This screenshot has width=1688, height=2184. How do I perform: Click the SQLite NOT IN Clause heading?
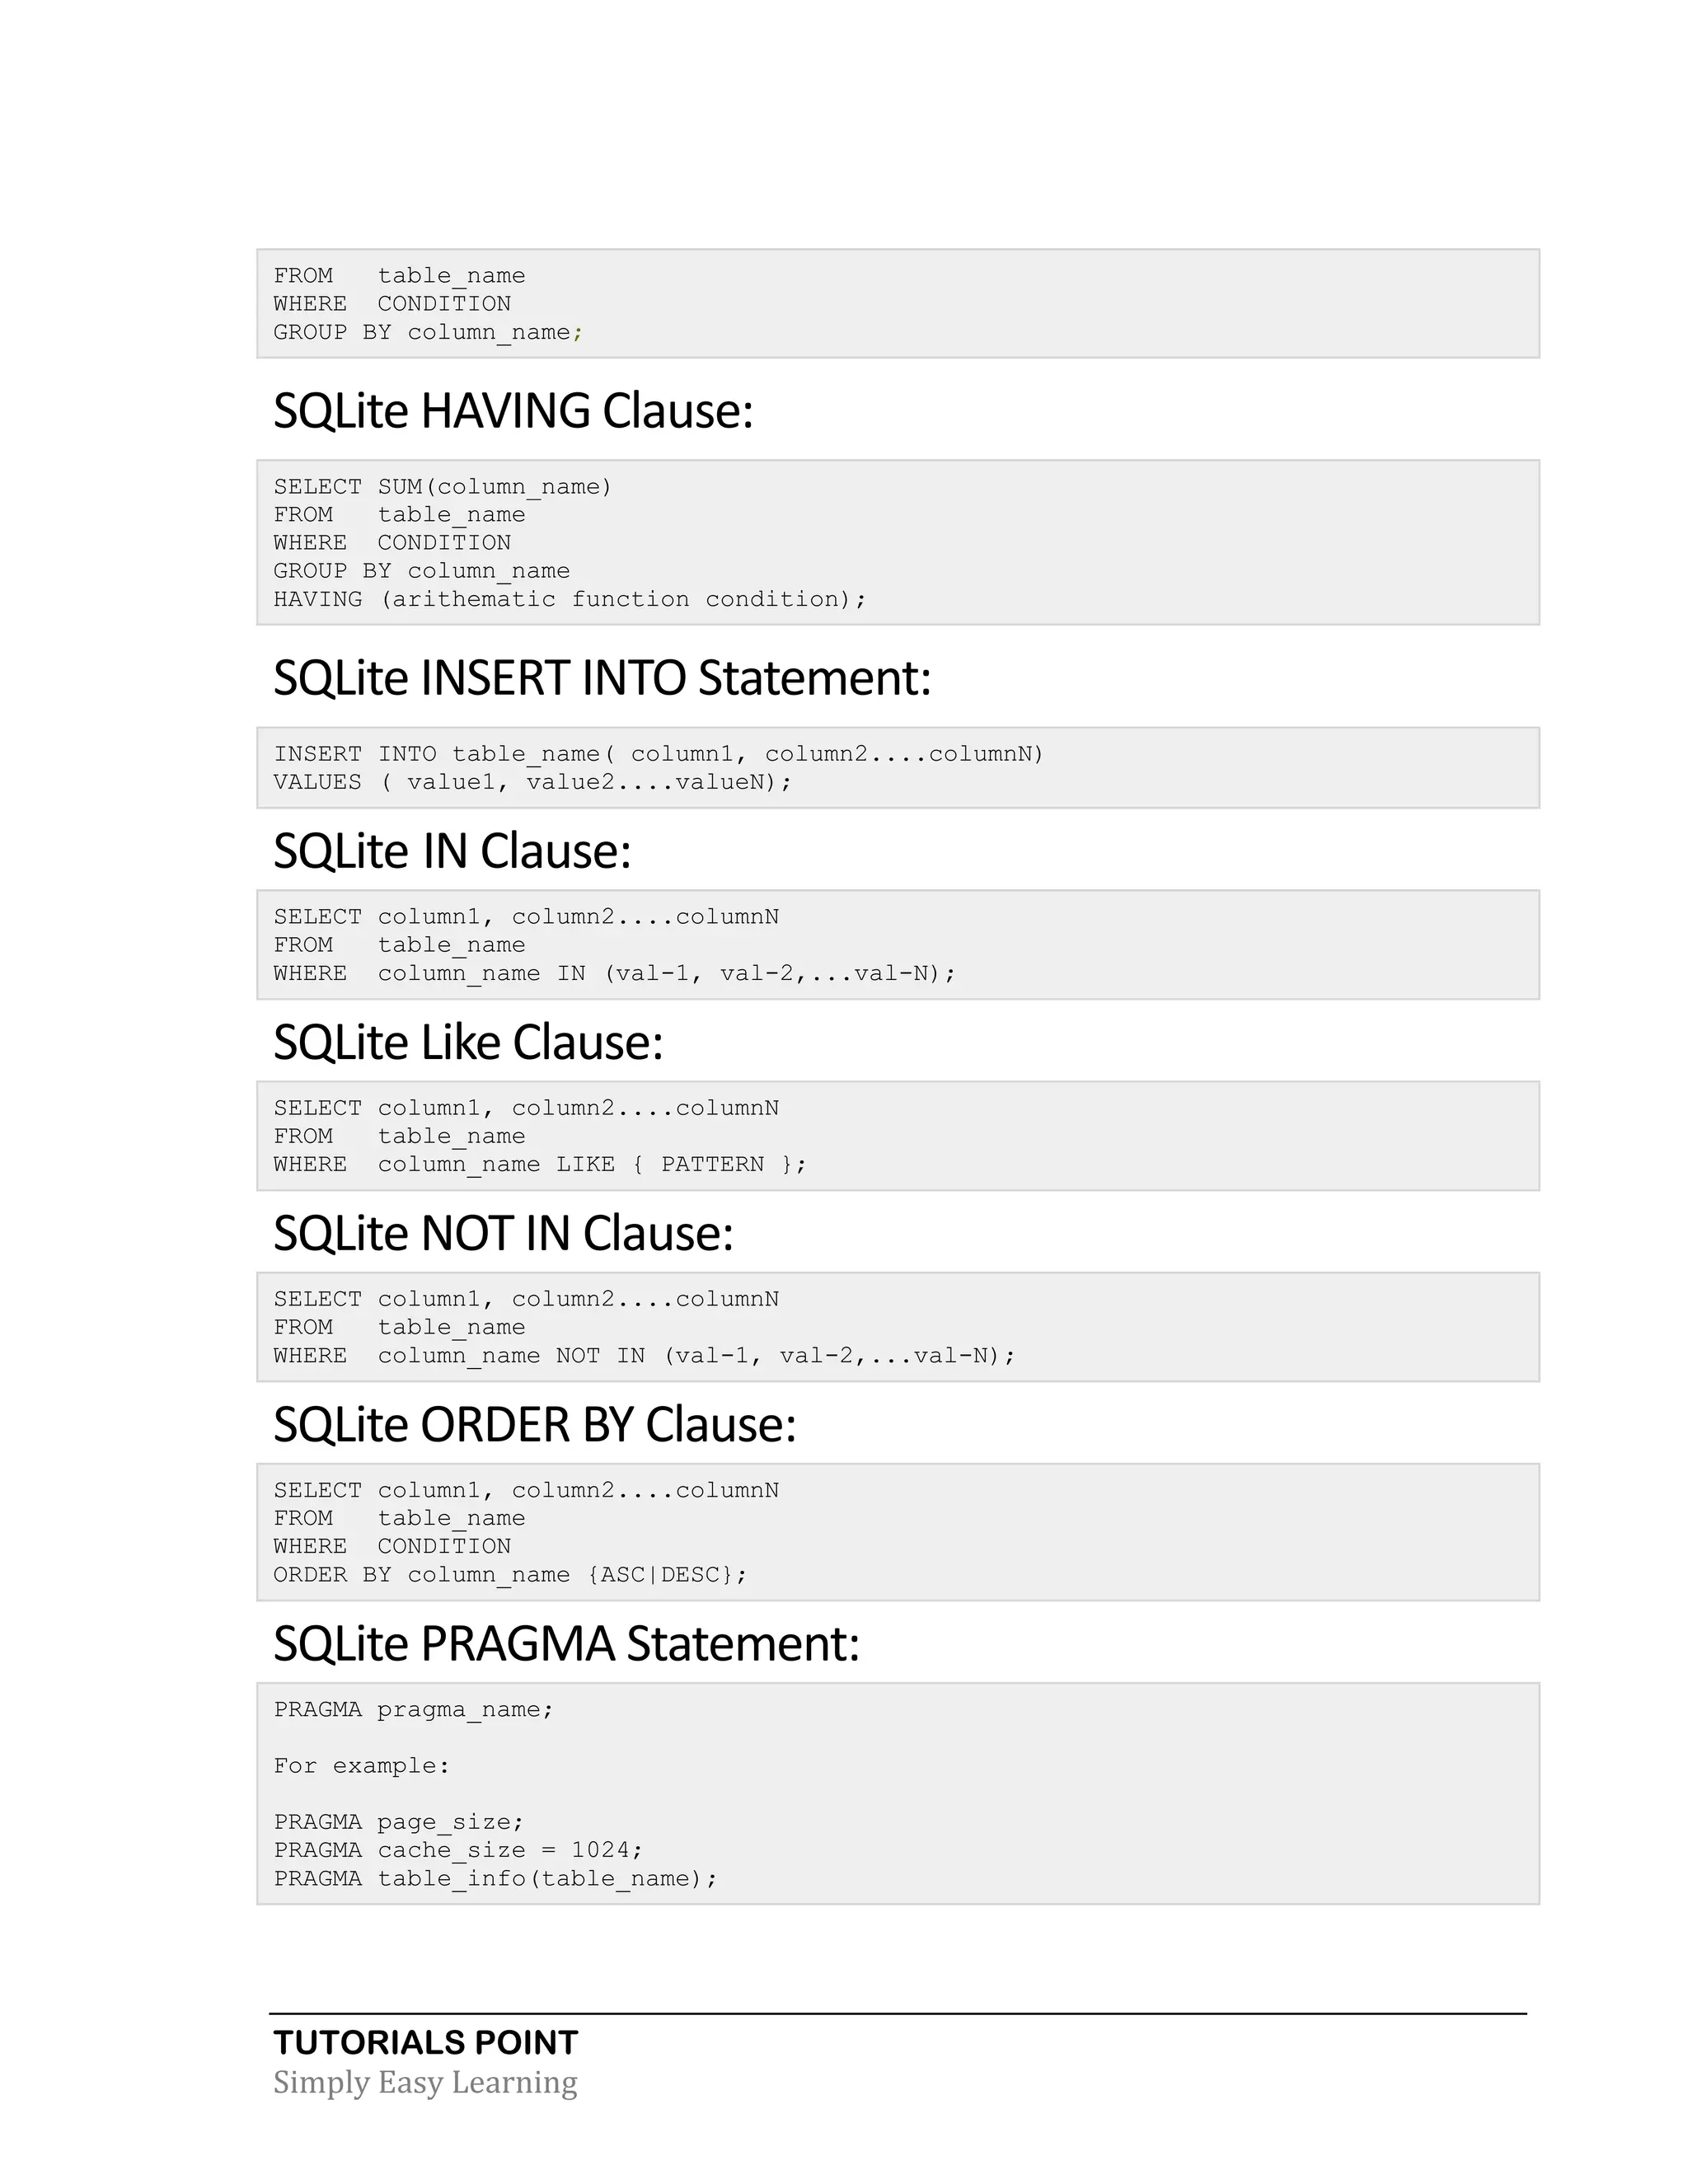click(503, 1233)
